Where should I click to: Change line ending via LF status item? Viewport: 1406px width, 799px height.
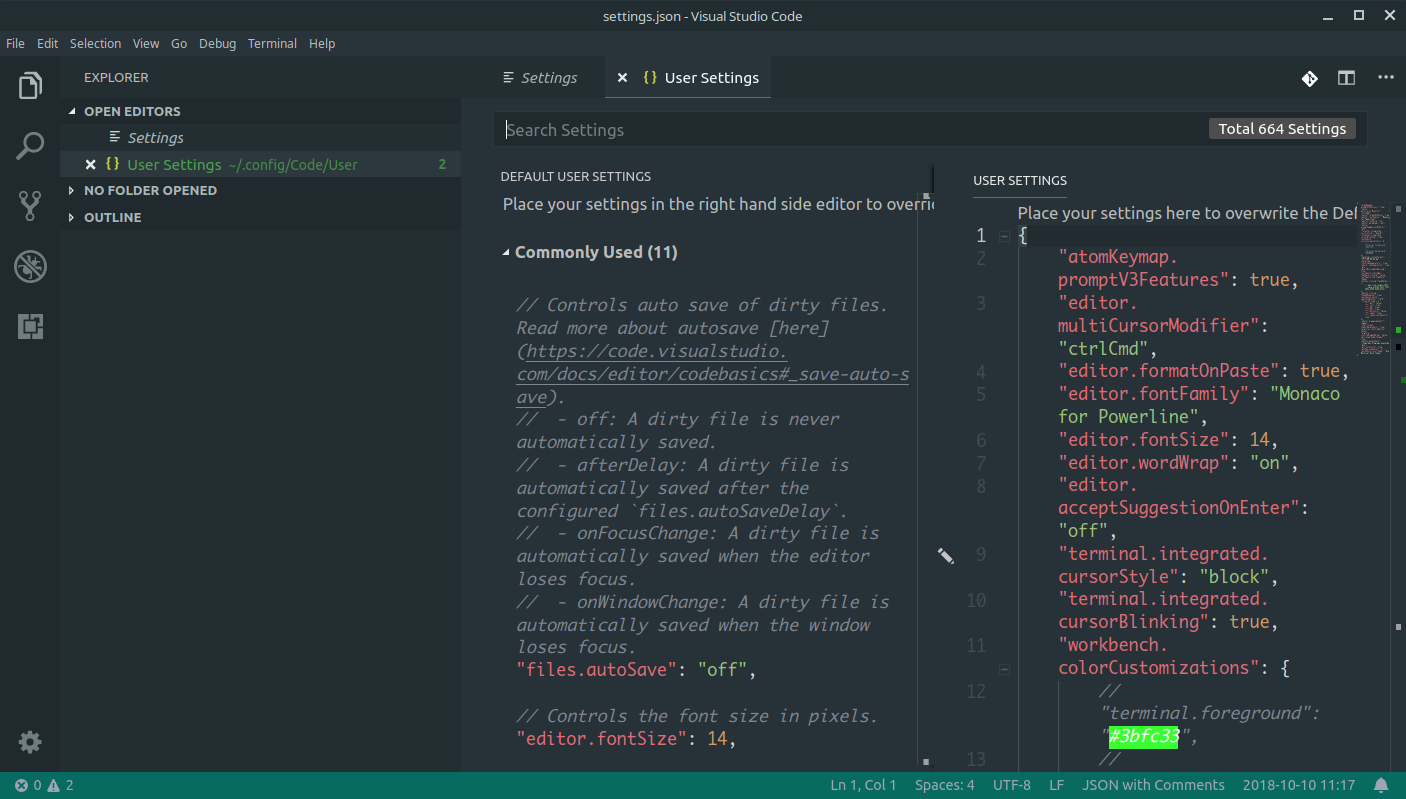pyautogui.click(x=1056, y=785)
